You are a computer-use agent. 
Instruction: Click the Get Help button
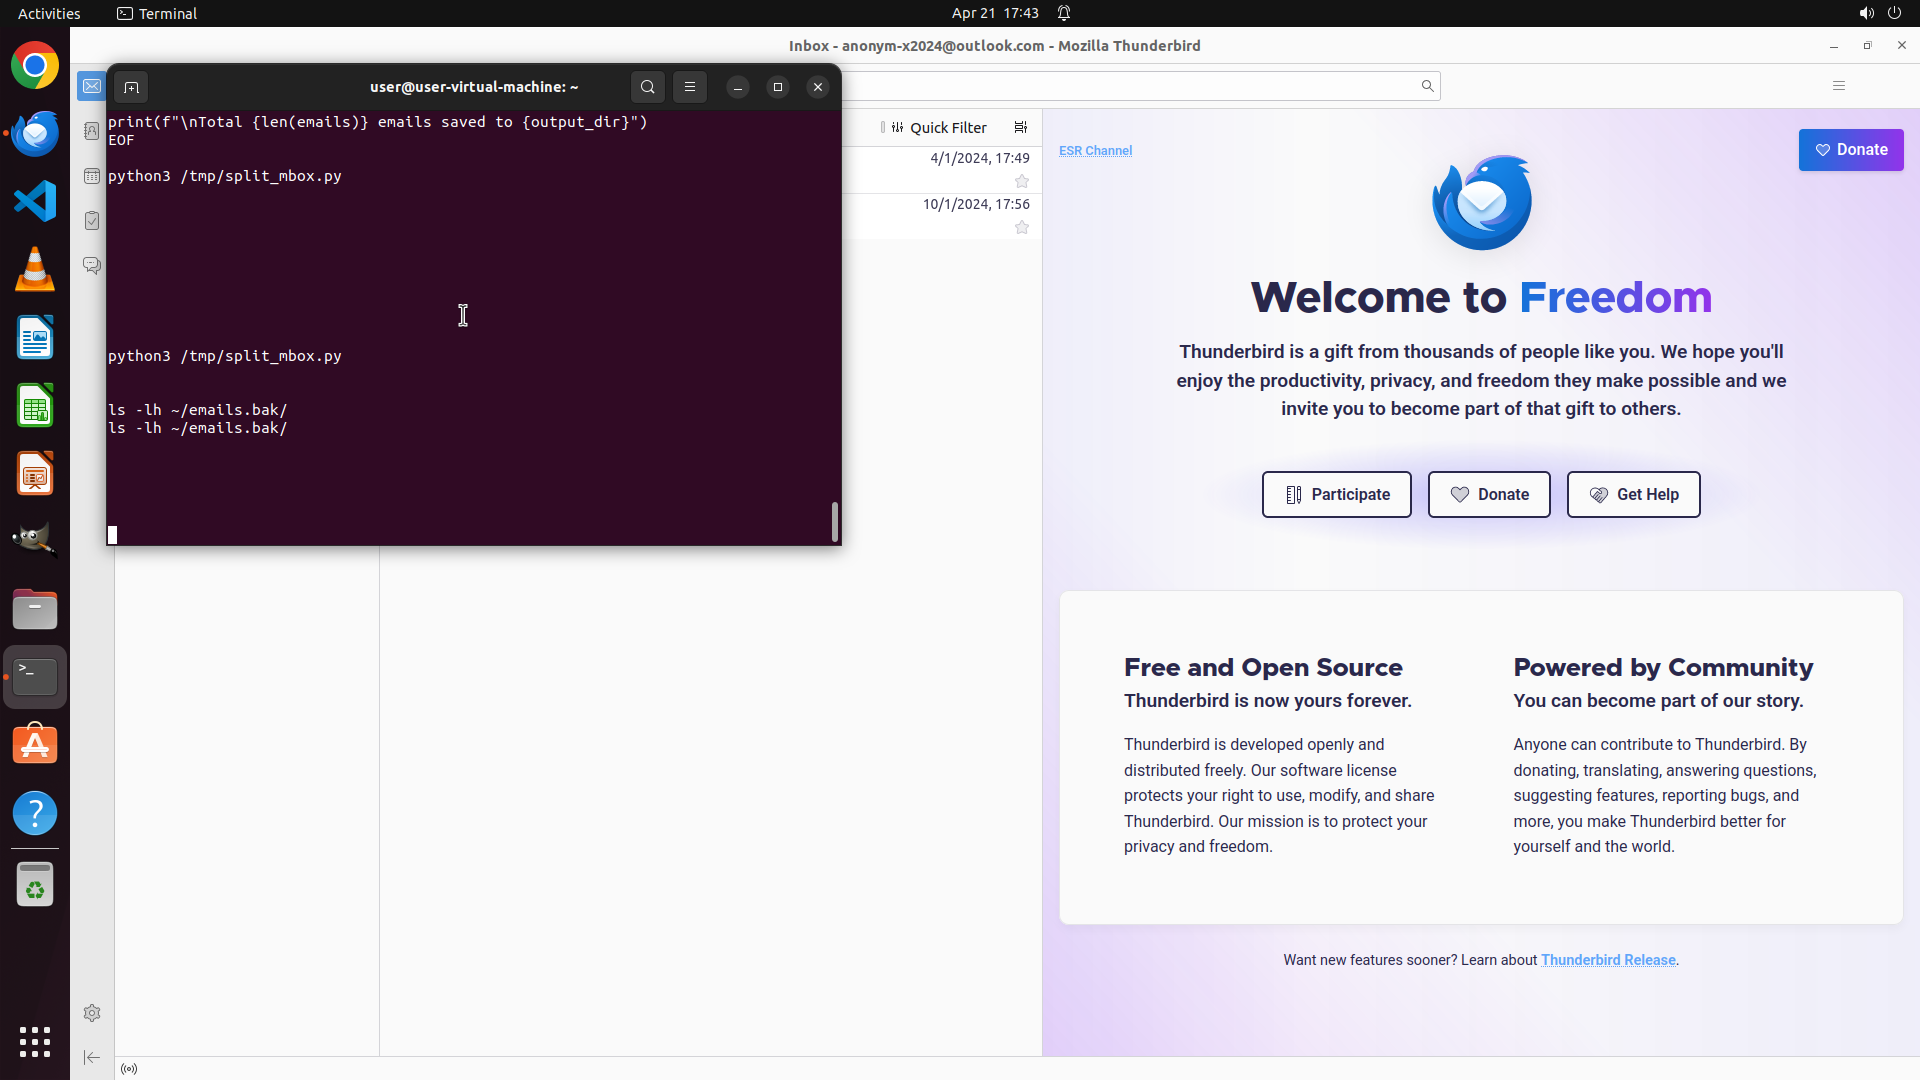(1633, 495)
